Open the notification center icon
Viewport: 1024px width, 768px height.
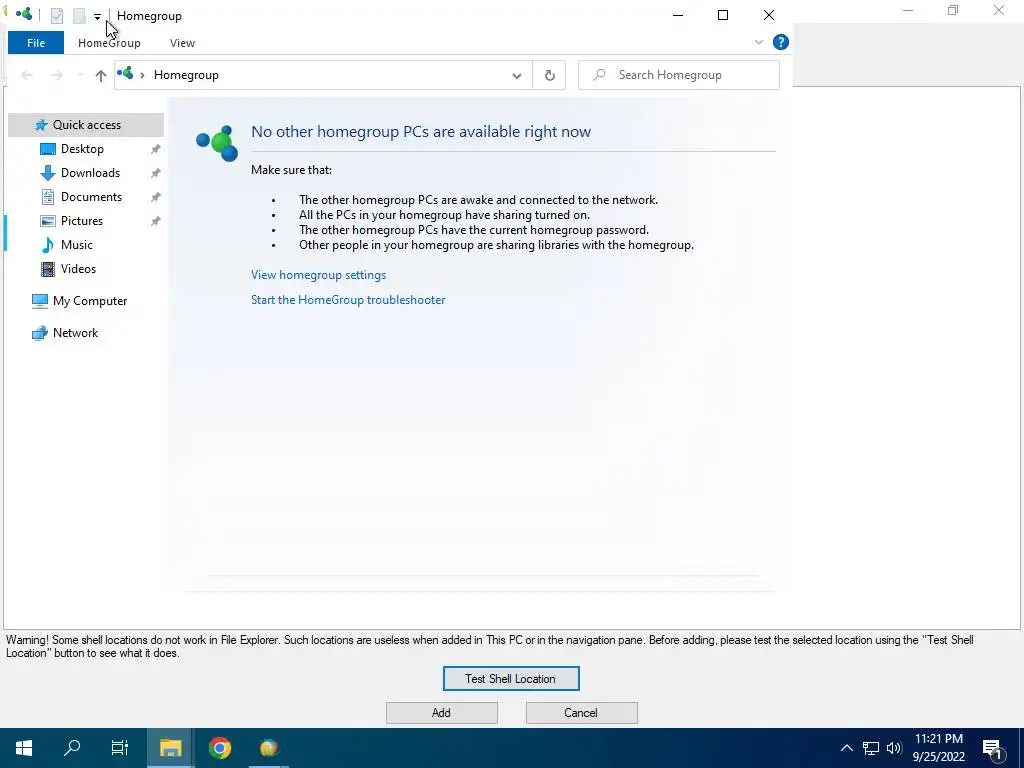tap(993, 748)
